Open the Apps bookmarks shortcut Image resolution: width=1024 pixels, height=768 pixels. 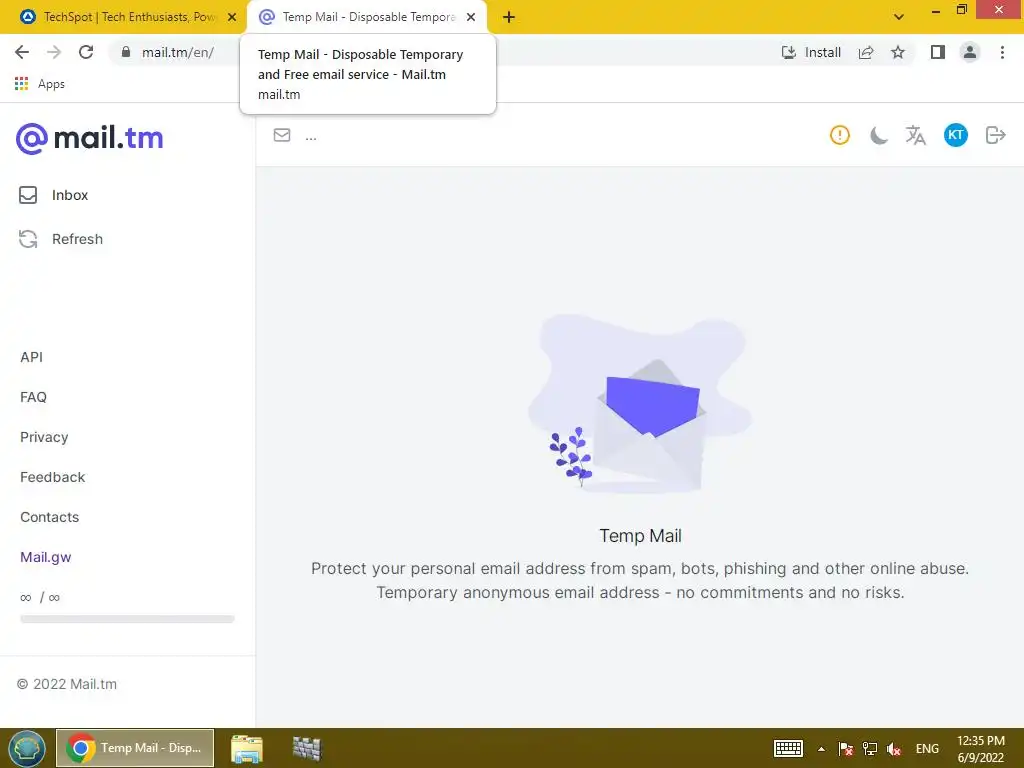coord(40,84)
